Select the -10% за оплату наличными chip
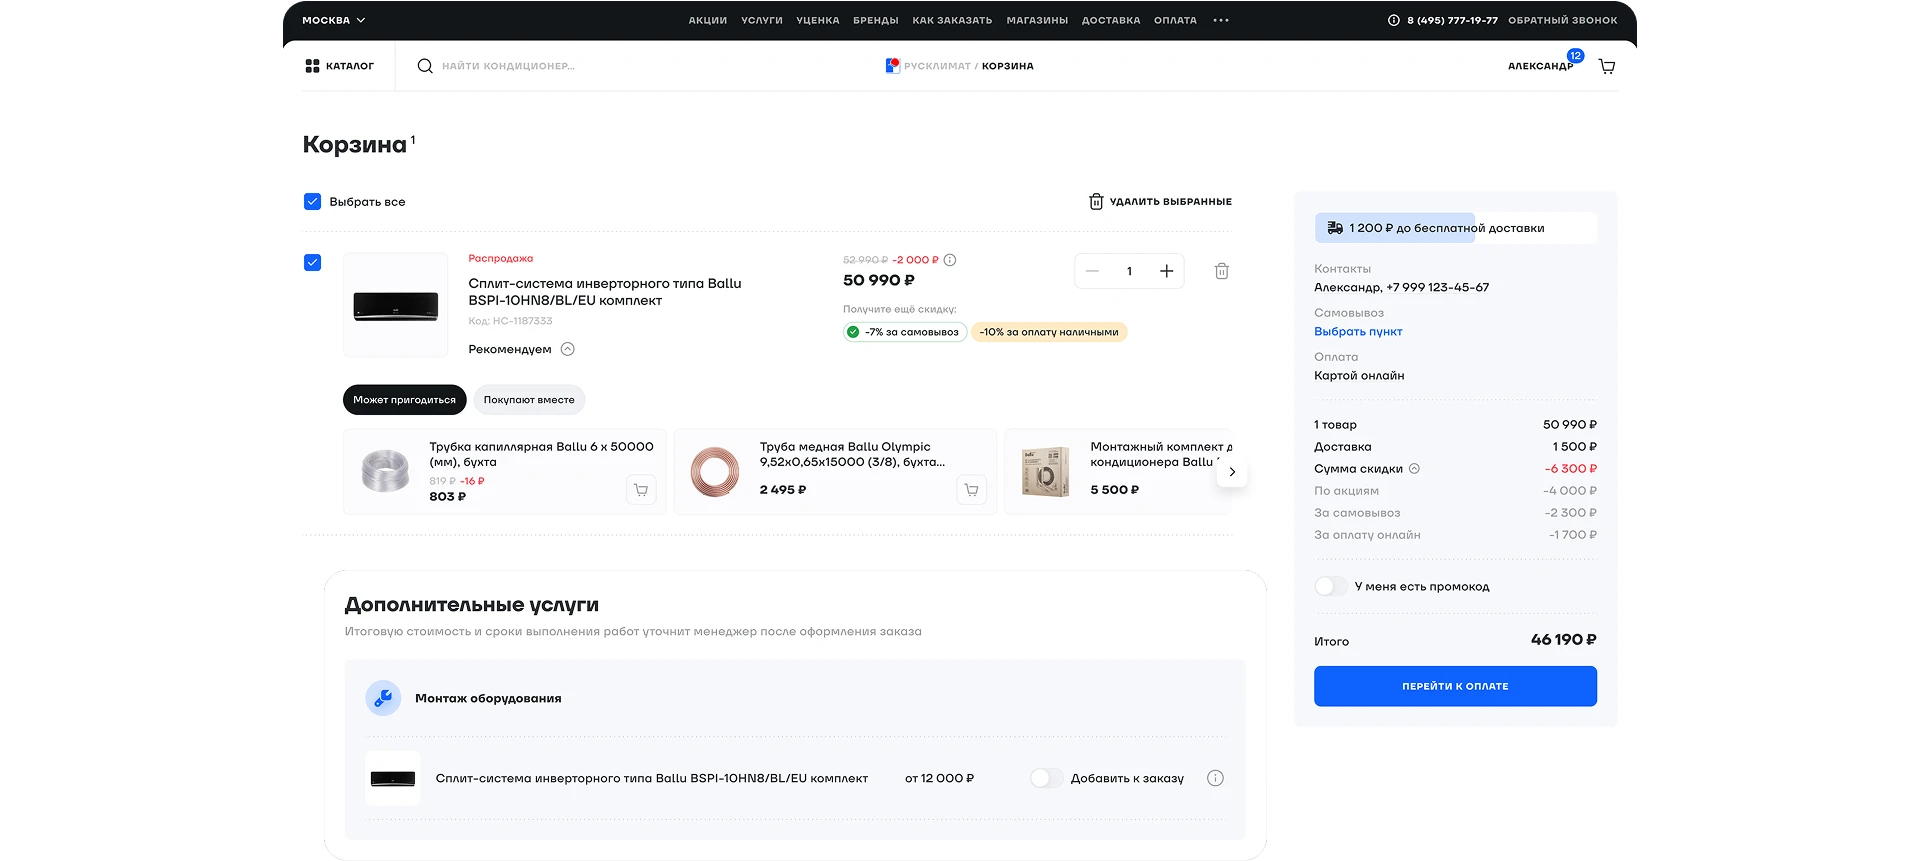This screenshot has height=861, width=1920. [x=1049, y=332]
